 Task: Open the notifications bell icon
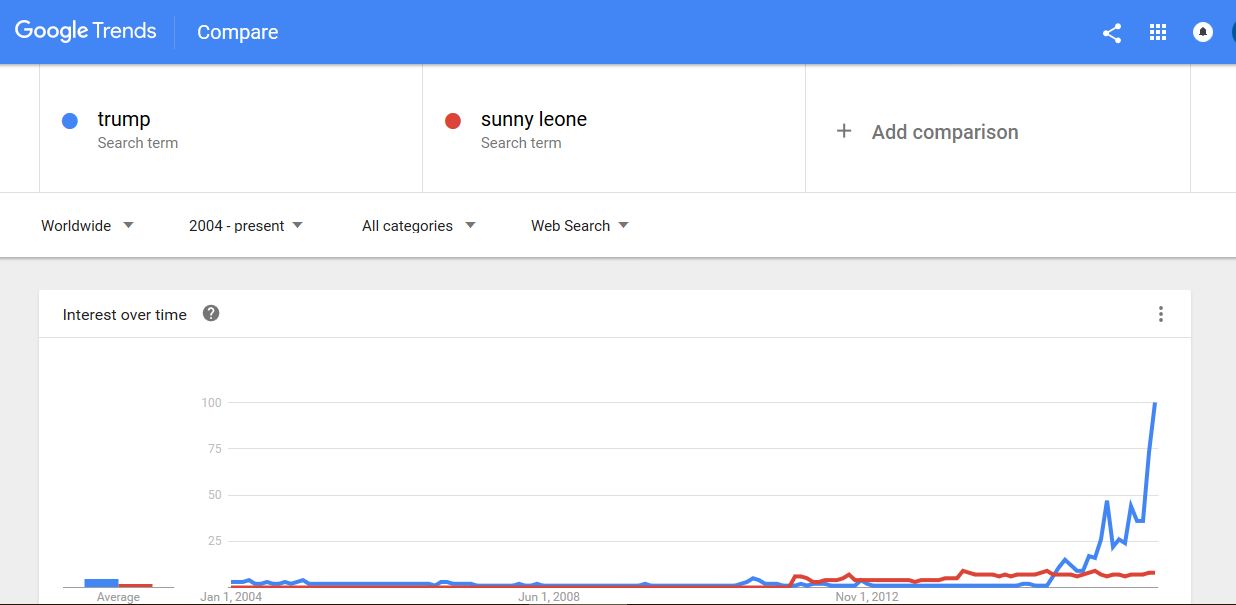[x=1202, y=33]
